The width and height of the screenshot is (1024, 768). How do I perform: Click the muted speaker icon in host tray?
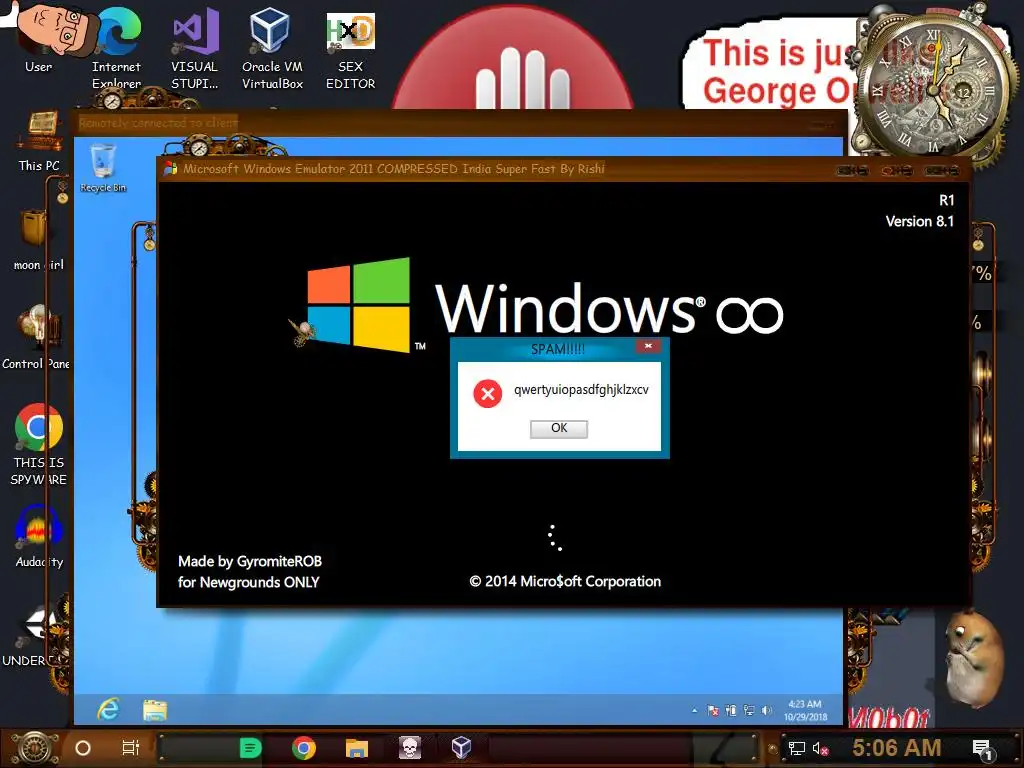[x=820, y=748]
